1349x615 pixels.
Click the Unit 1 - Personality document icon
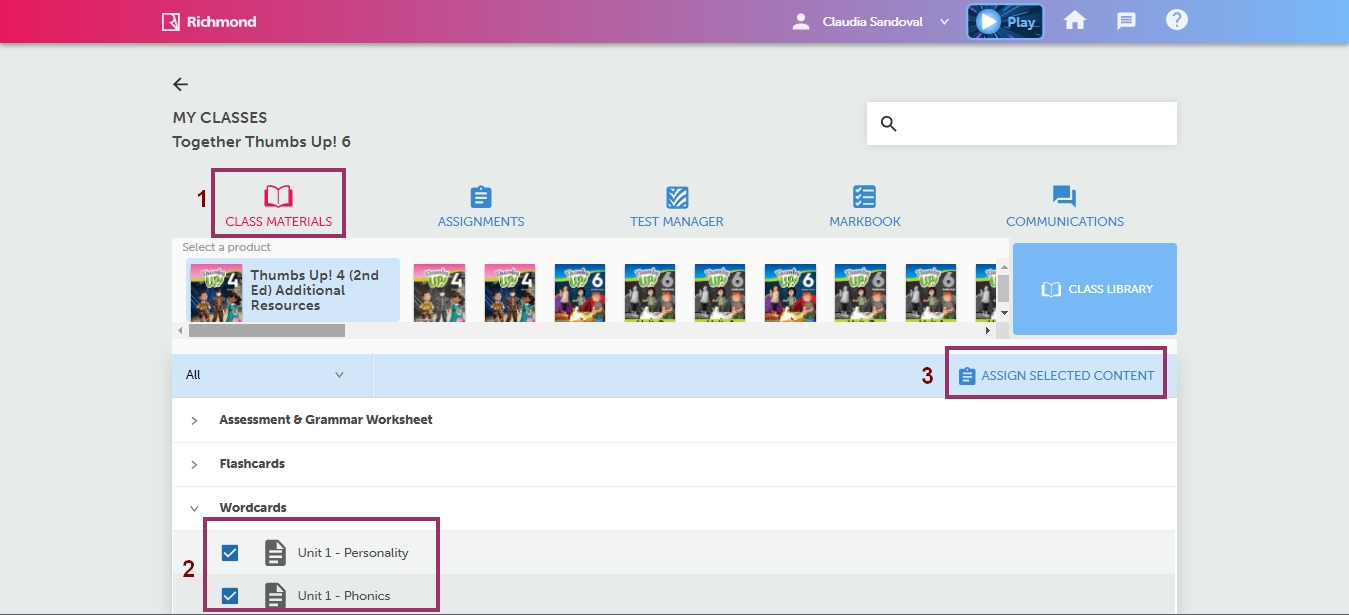pos(275,553)
